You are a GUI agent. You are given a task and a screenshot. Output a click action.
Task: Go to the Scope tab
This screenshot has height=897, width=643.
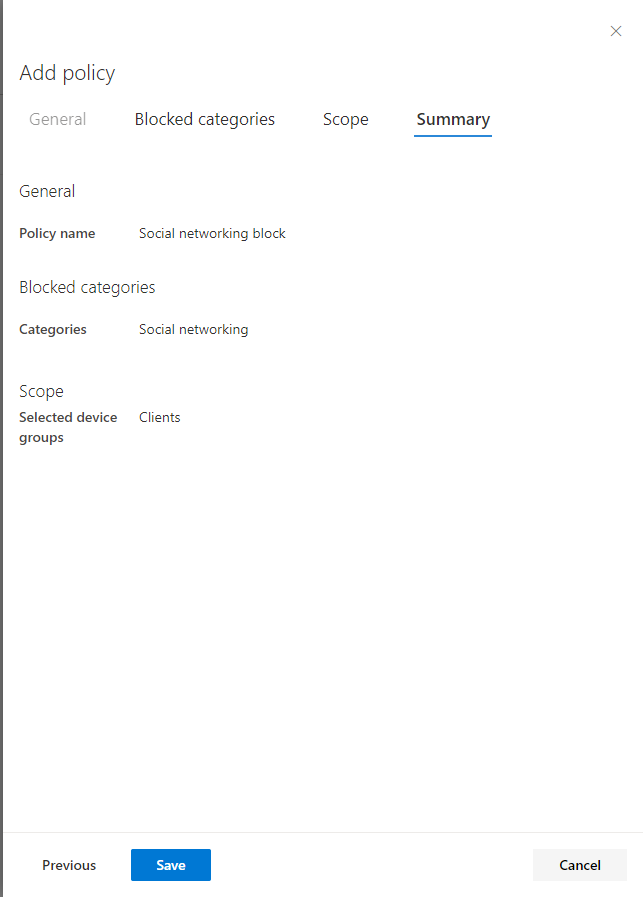pos(346,119)
